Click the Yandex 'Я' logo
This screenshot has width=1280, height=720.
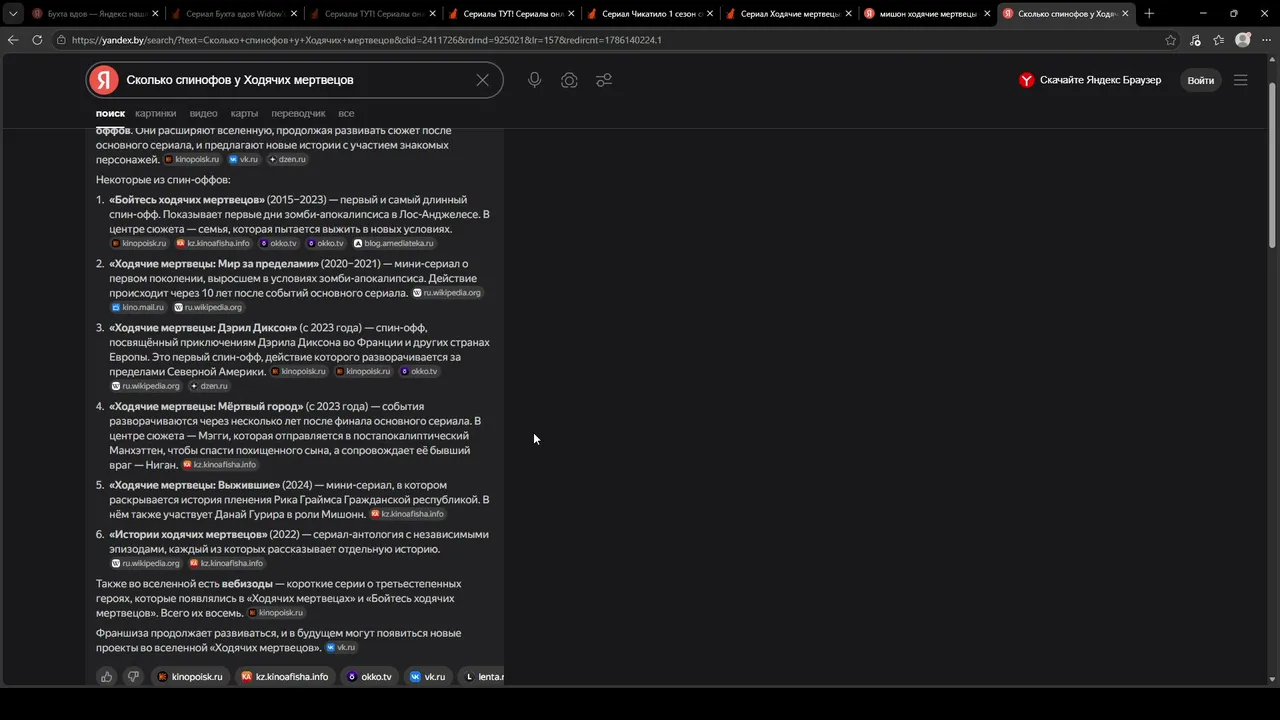tap(103, 80)
